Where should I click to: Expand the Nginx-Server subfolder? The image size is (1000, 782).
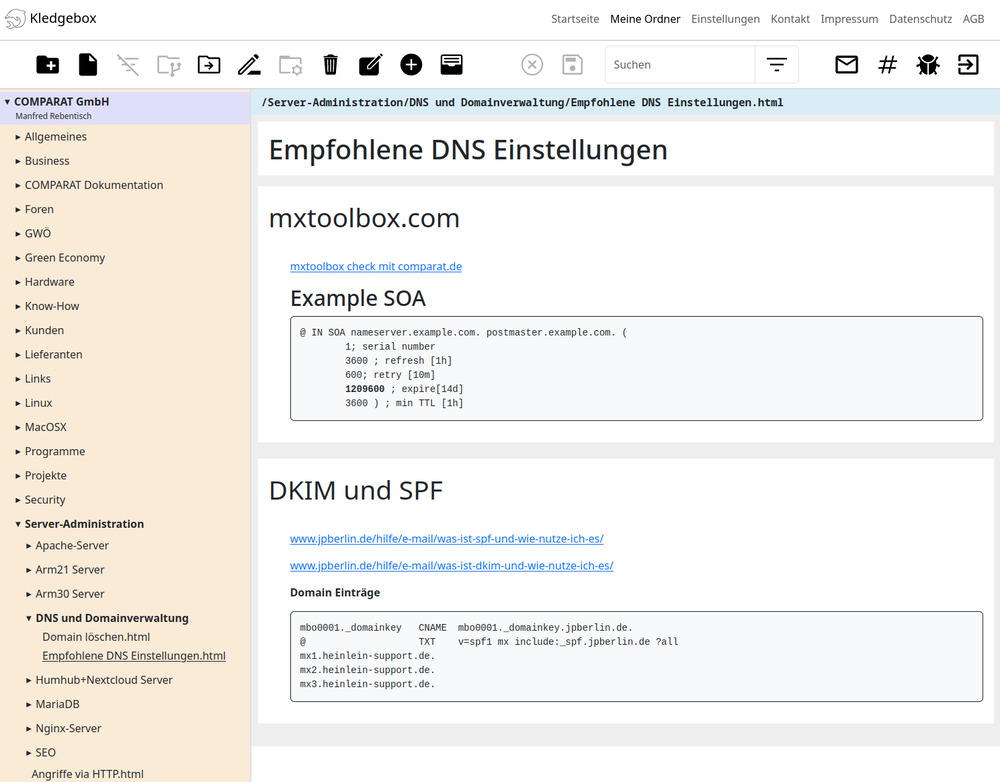29,728
